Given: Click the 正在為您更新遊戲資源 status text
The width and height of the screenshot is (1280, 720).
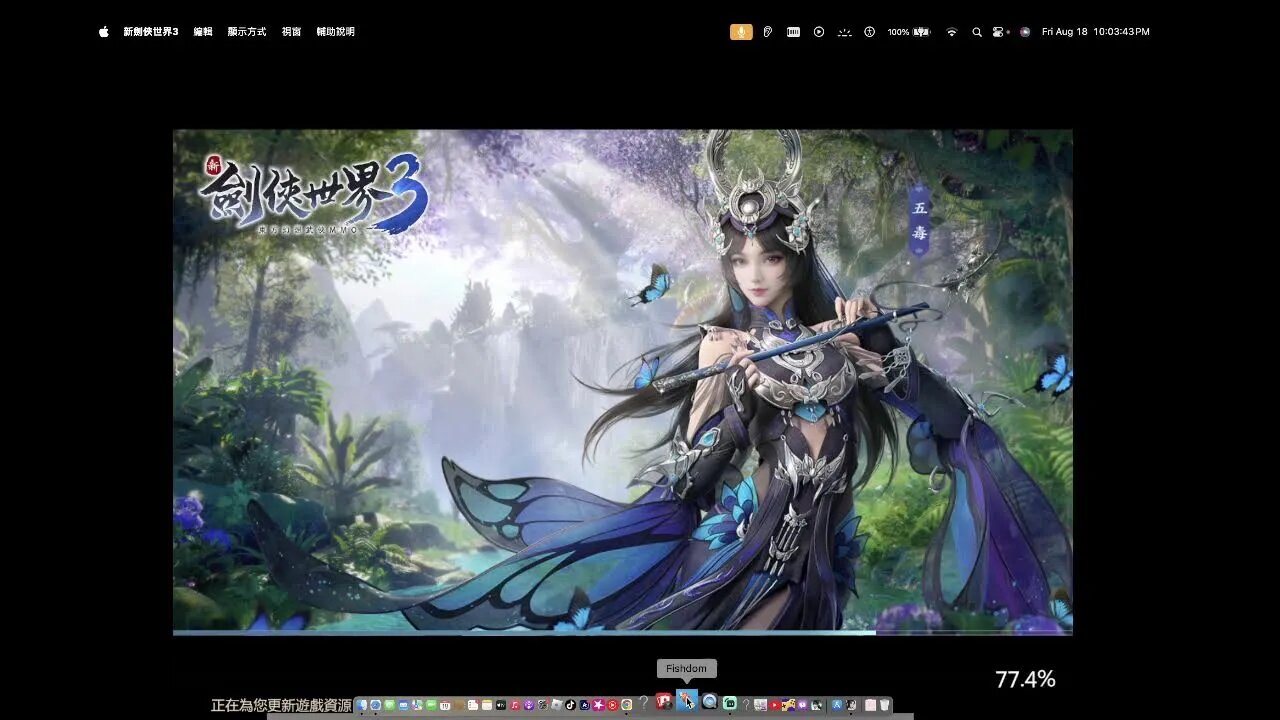Looking at the screenshot, I should point(281,706).
